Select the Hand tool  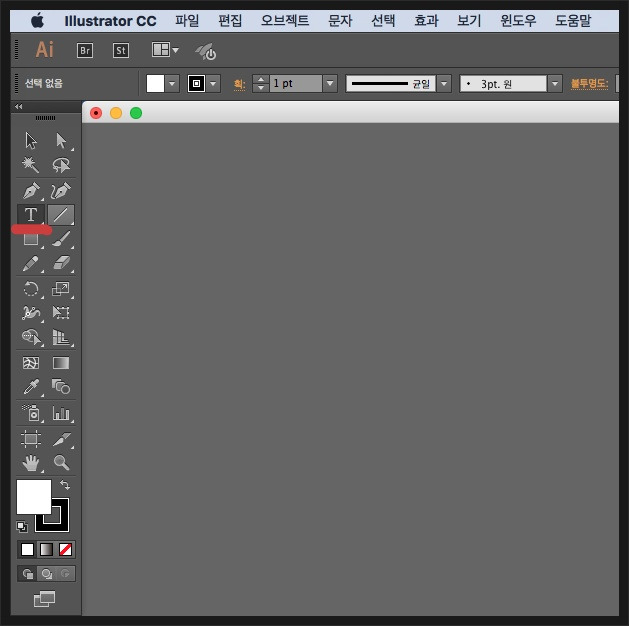(31, 463)
